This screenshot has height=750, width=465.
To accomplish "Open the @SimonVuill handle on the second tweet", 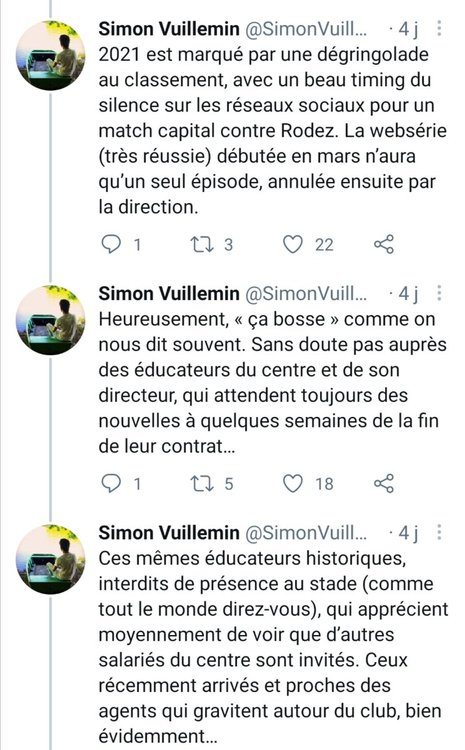I will coord(306,293).
